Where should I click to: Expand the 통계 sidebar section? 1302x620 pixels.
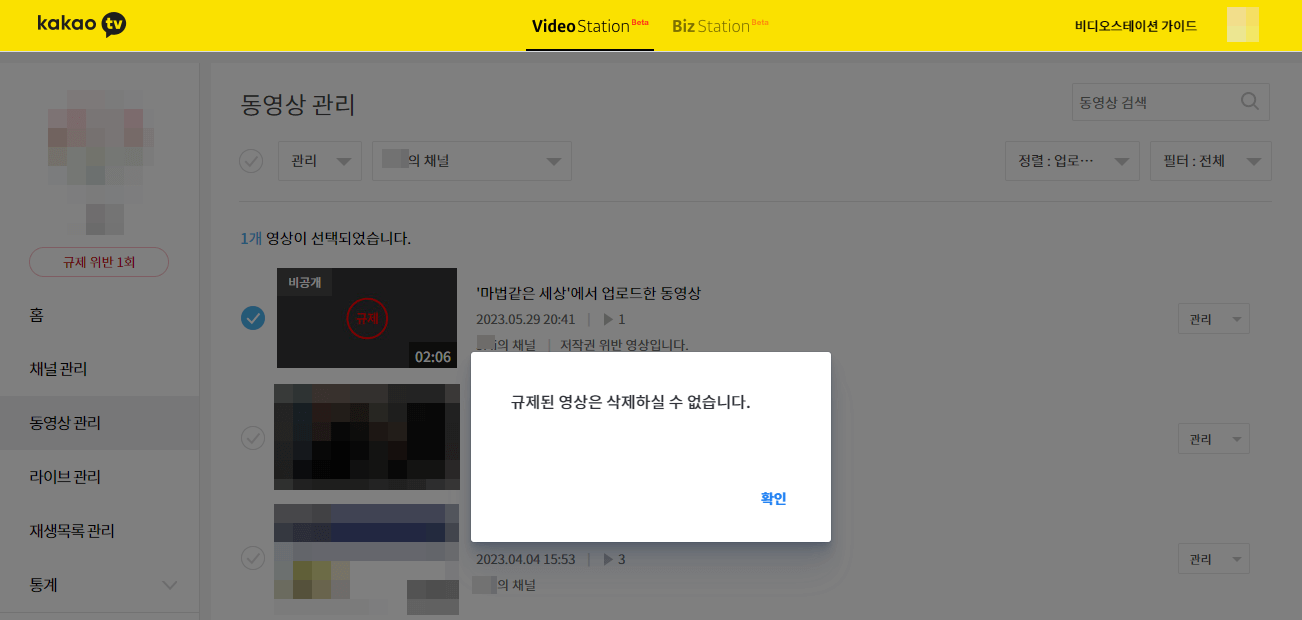(100, 584)
